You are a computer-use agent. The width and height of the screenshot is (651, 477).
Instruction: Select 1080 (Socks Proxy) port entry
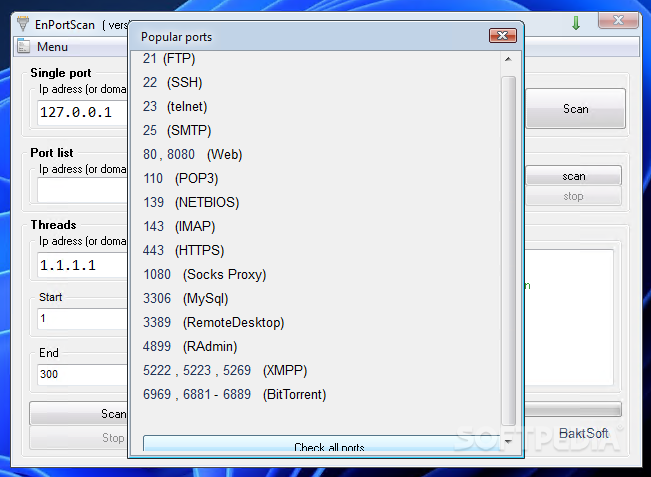pyautogui.click(x=204, y=274)
